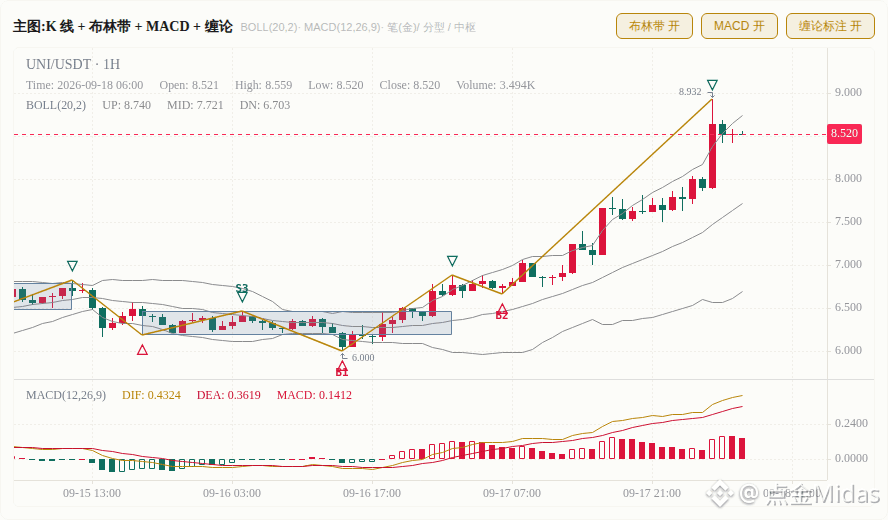Image resolution: width=888 pixels, height=520 pixels.
Task: Click the top fractal triangle at 8.932 high
Action: point(712,85)
